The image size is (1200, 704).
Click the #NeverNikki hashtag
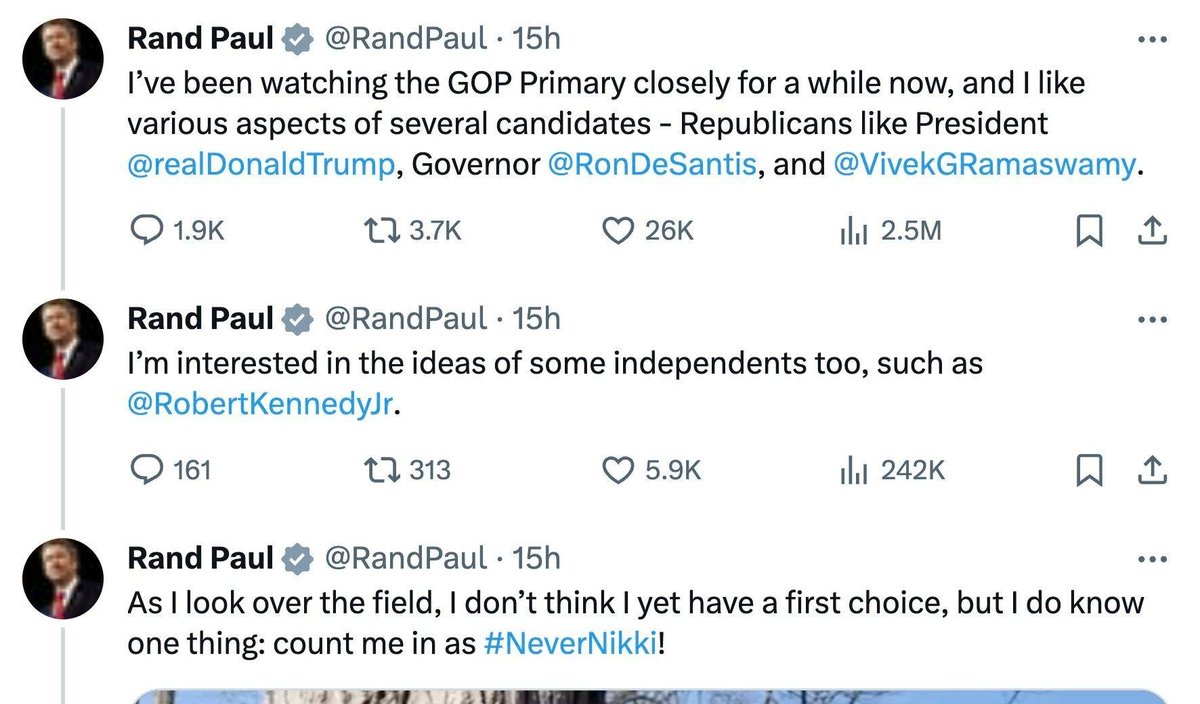(x=570, y=644)
